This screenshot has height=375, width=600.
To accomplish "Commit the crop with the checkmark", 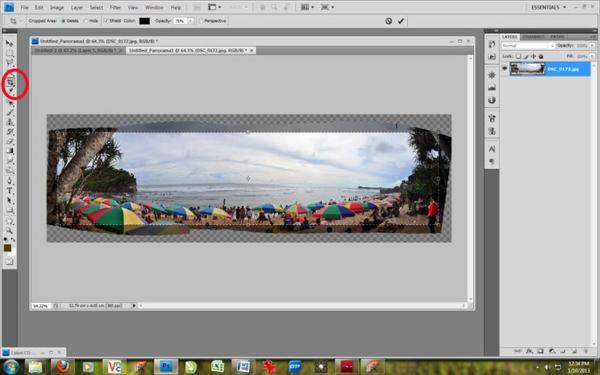I will (401, 21).
